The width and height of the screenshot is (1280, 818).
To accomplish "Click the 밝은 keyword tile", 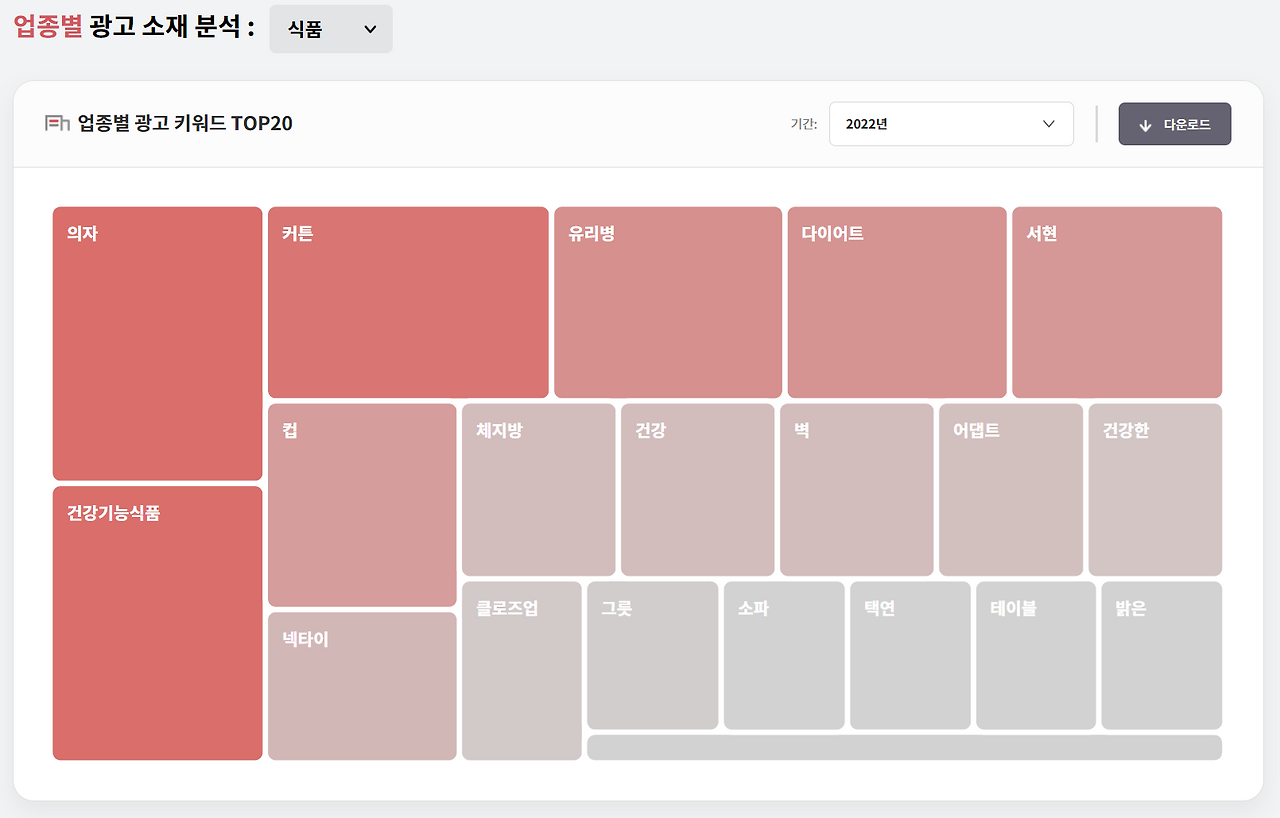I will 1161,655.
